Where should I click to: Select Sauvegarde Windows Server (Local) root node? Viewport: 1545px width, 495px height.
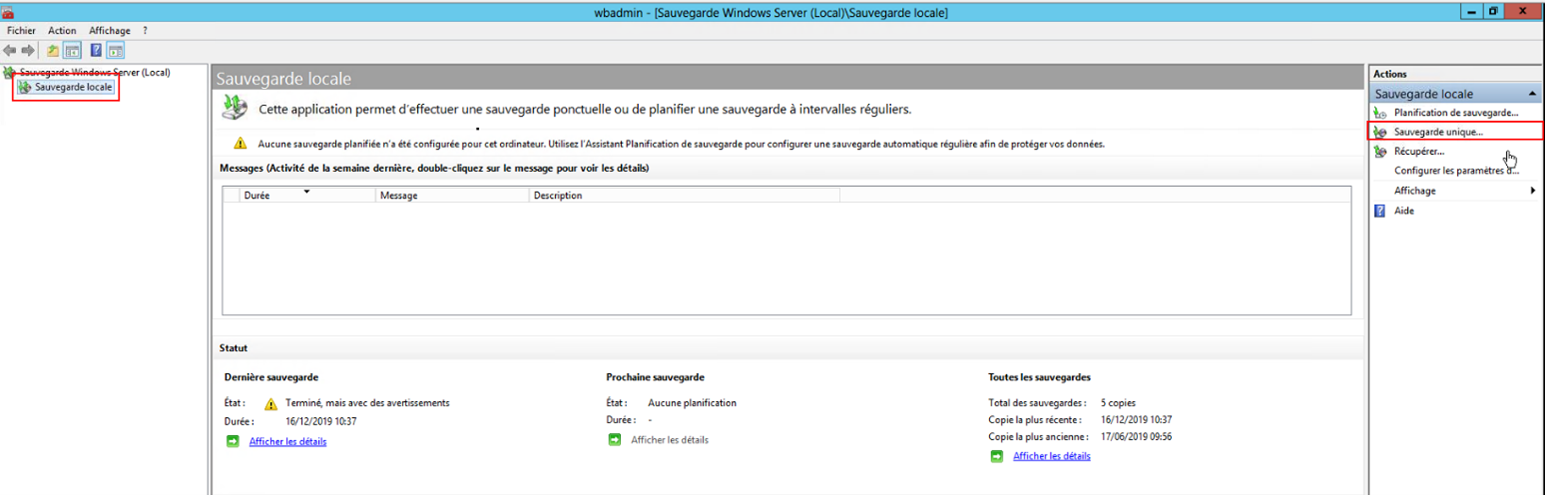click(x=95, y=72)
